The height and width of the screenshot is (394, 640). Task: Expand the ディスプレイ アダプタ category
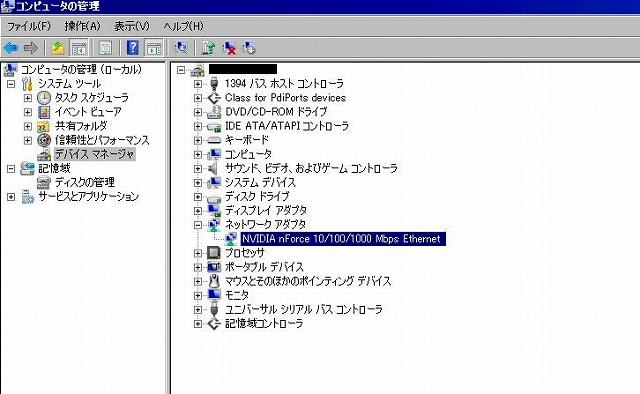[198, 211]
